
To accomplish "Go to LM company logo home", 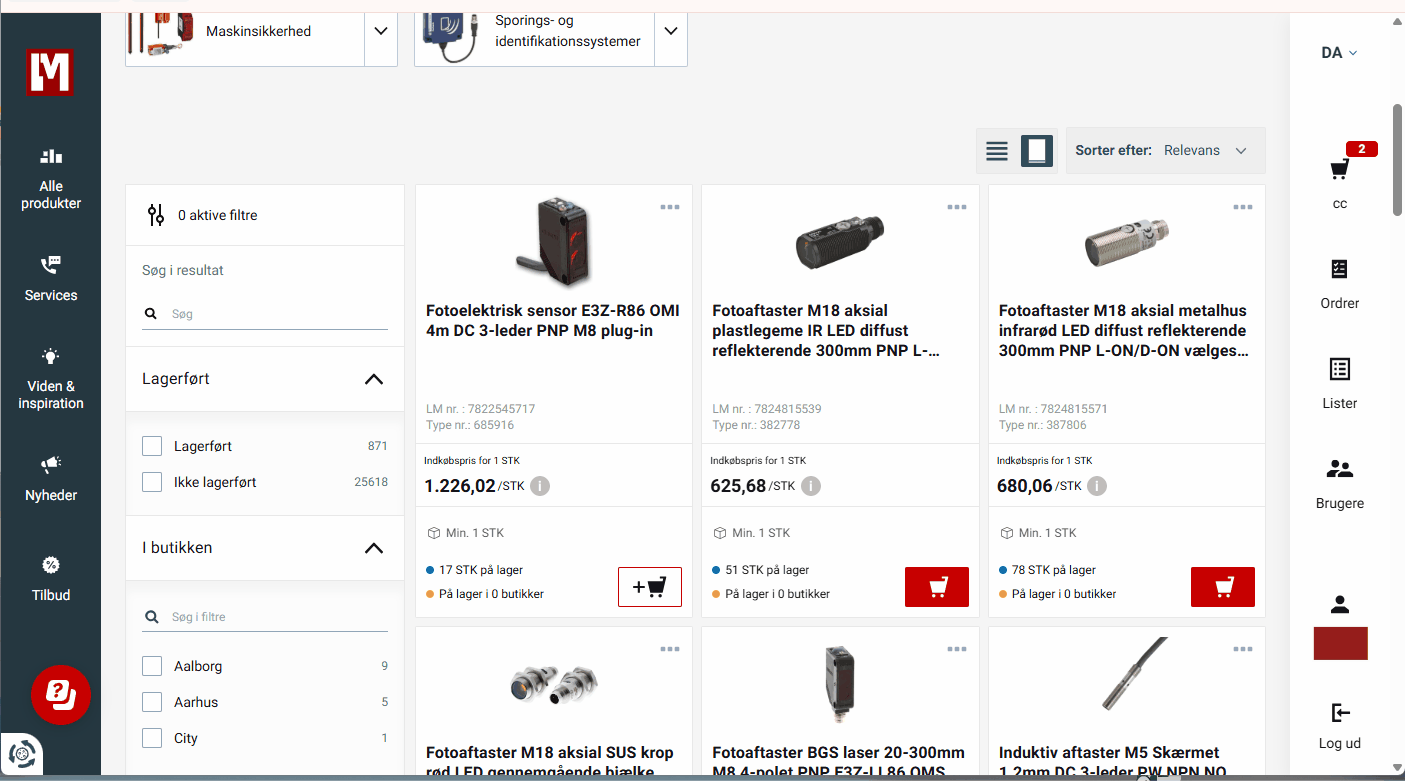I will pyautogui.click(x=50, y=72).
